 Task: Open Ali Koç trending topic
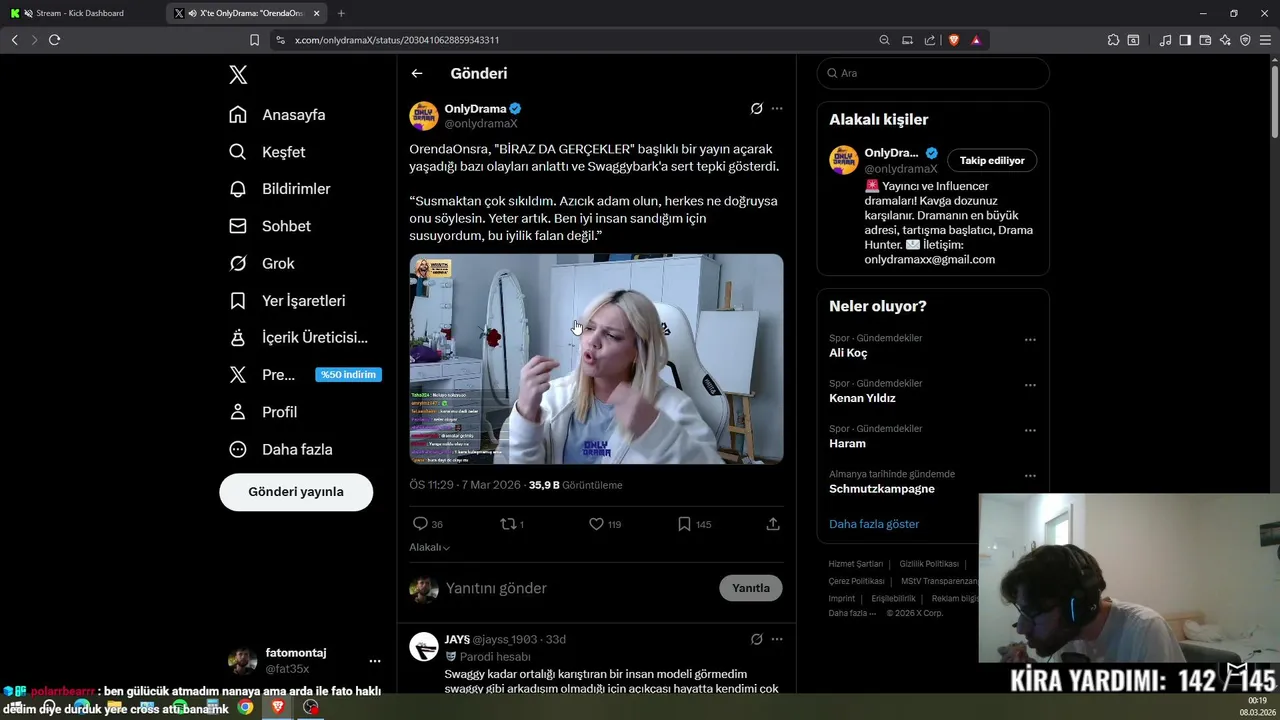click(848, 353)
